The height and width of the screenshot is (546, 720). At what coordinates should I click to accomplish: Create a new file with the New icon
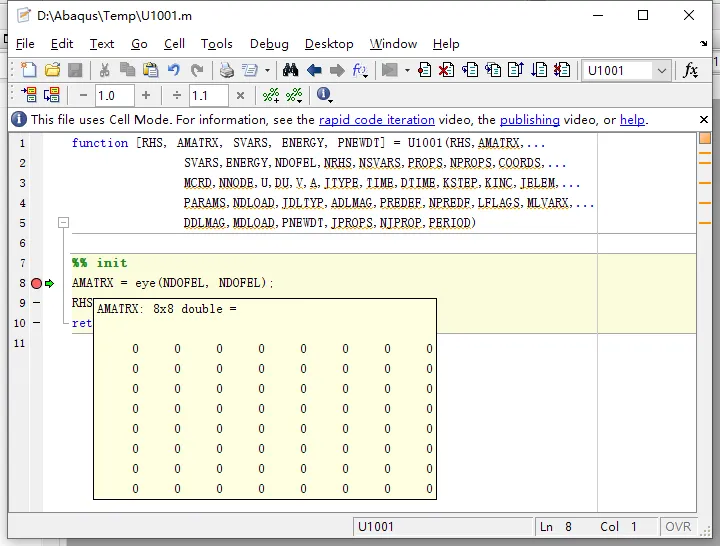pos(29,70)
